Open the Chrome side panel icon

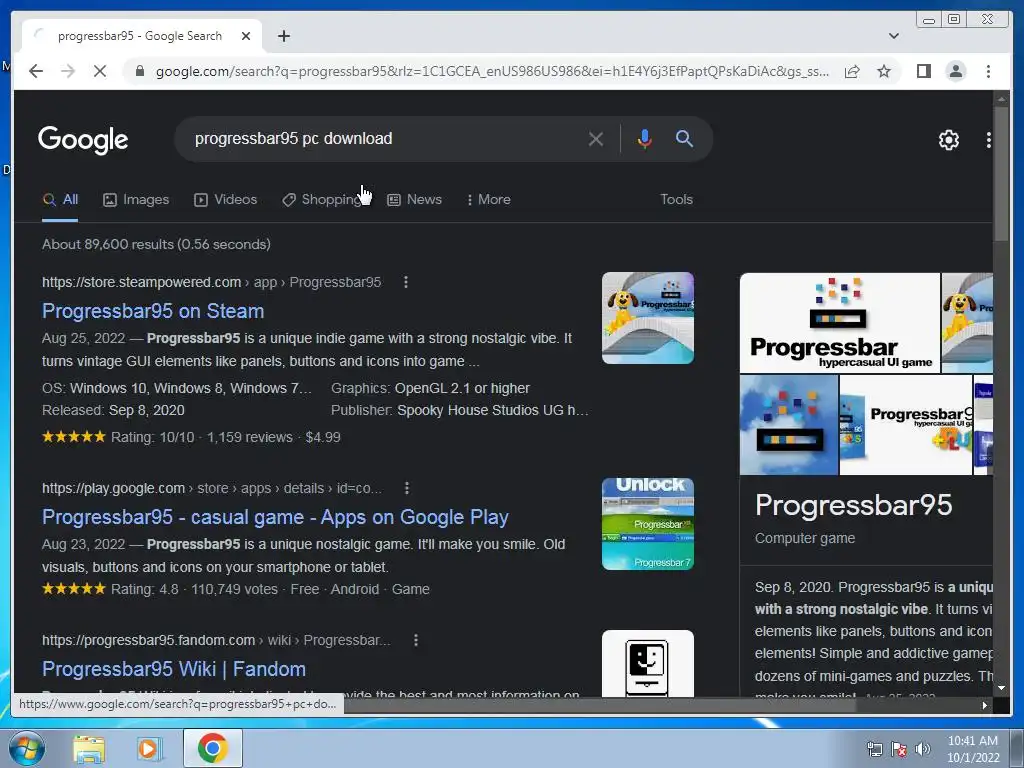coord(923,71)
